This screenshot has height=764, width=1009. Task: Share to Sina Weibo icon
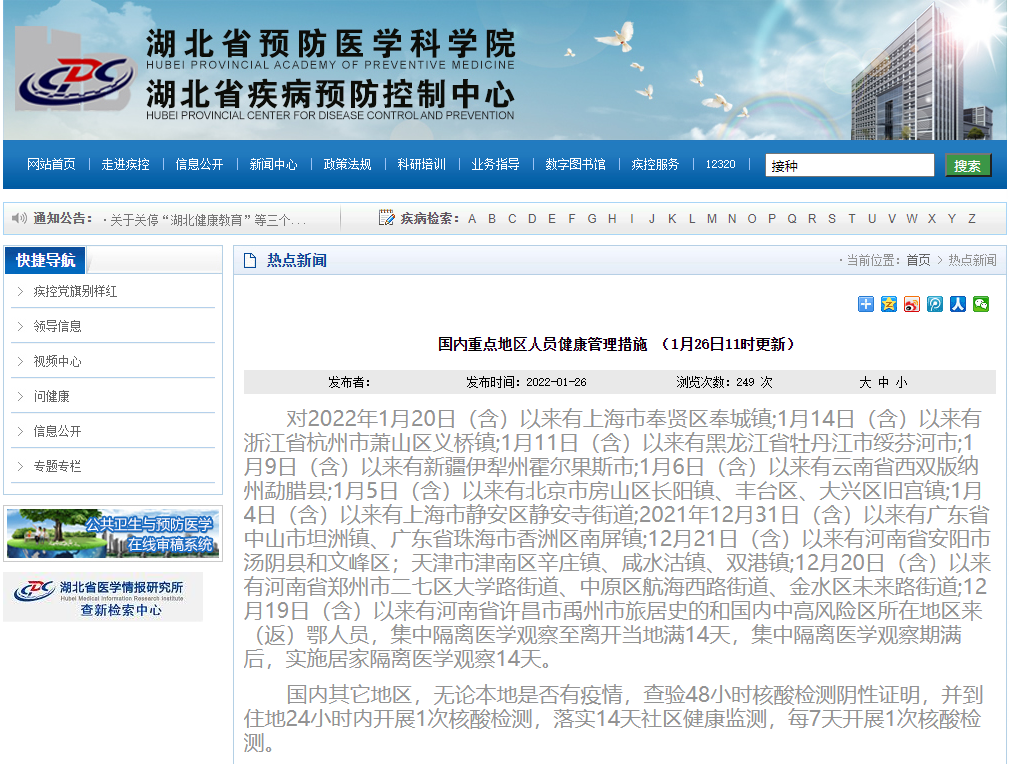911,304
